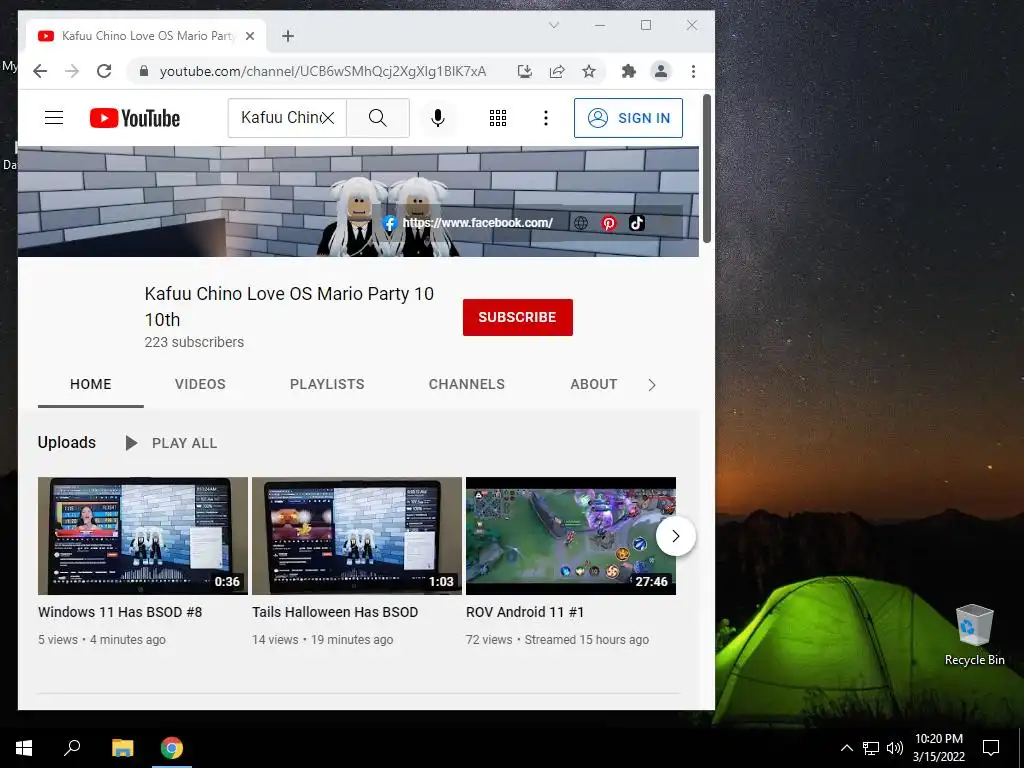Viewport: 1024px width, 768px height.
Task: Open the Windows Start menu
Action: 24,748
